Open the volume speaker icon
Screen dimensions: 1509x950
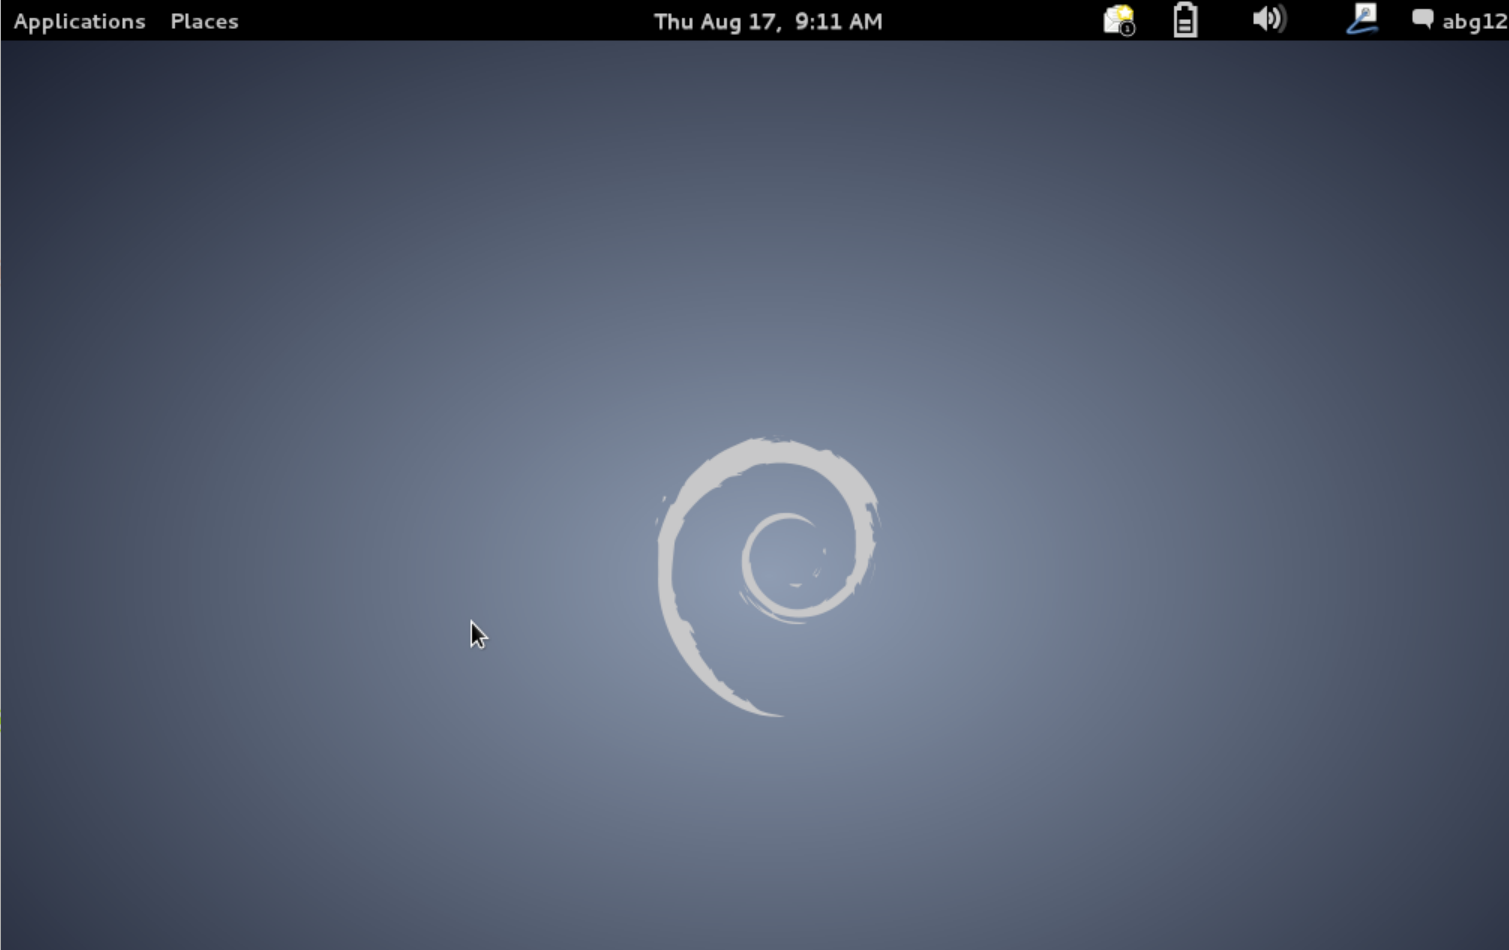(1268, 20)
